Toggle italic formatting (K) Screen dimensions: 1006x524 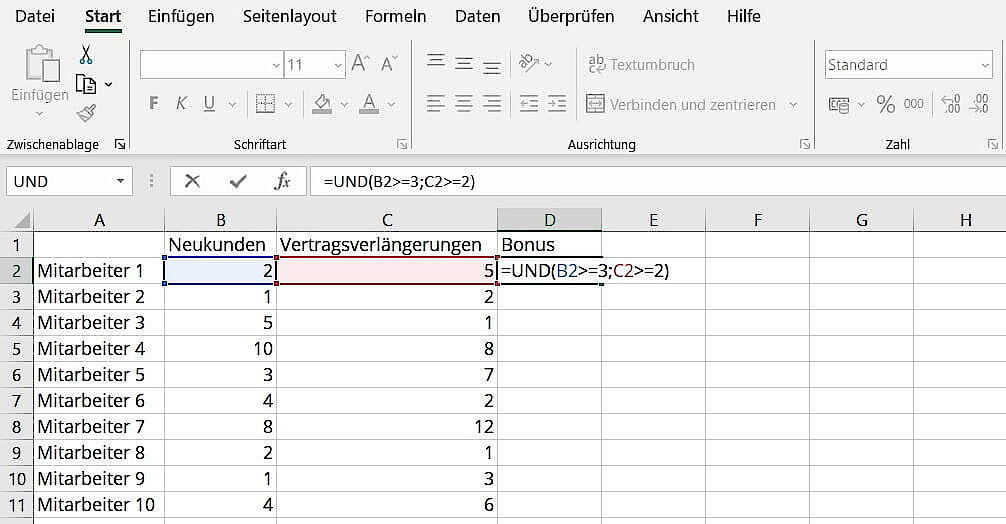[182, 103]
